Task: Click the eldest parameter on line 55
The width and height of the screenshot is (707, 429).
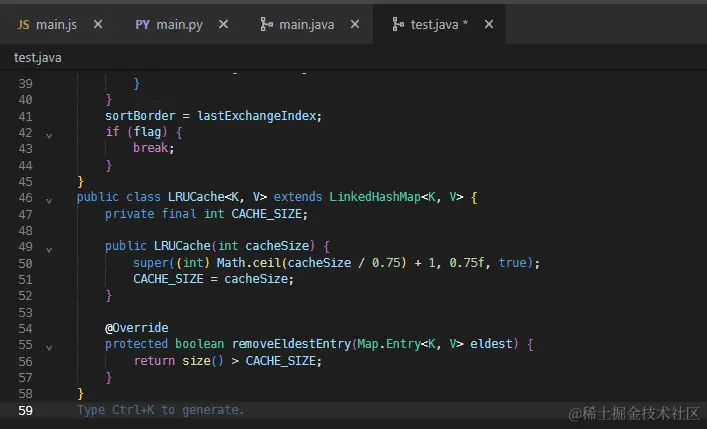Action: coord(491,344)
